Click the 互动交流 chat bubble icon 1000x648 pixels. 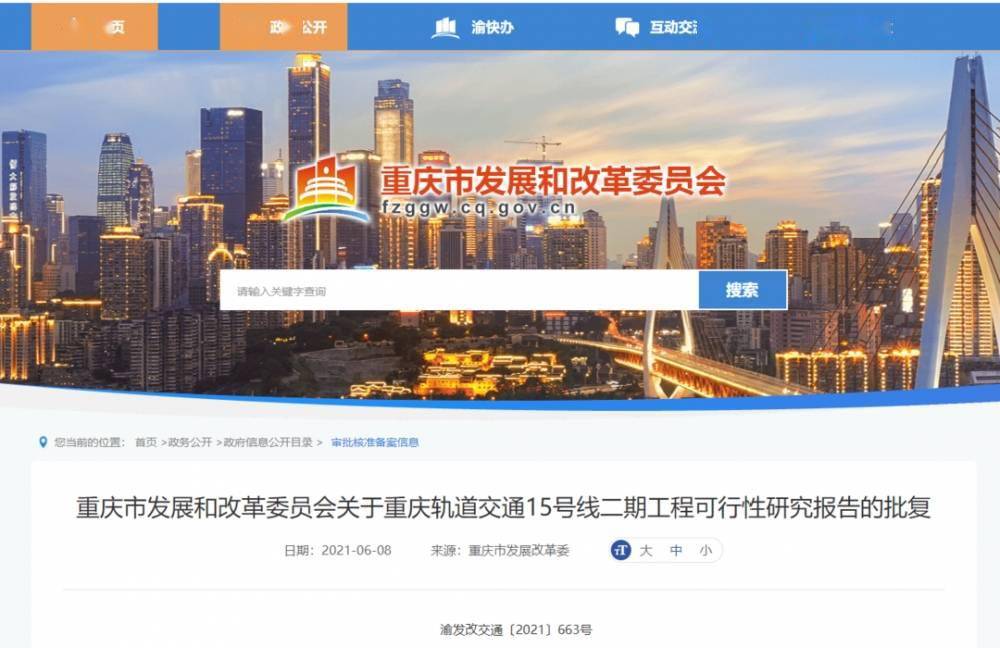[x=627, y=27]
